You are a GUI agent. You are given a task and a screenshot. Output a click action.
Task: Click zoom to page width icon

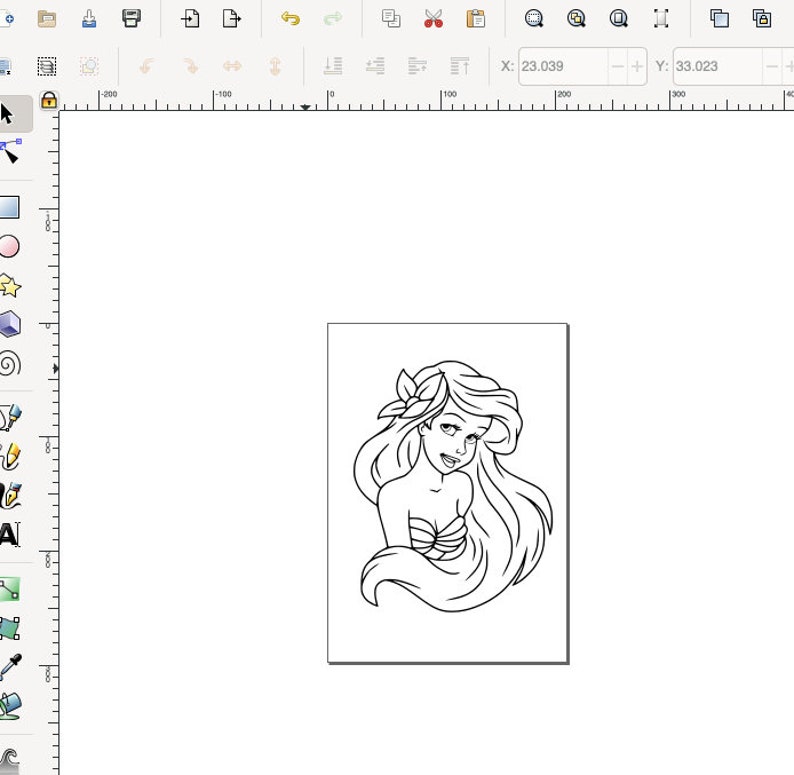tap(661, 19)
